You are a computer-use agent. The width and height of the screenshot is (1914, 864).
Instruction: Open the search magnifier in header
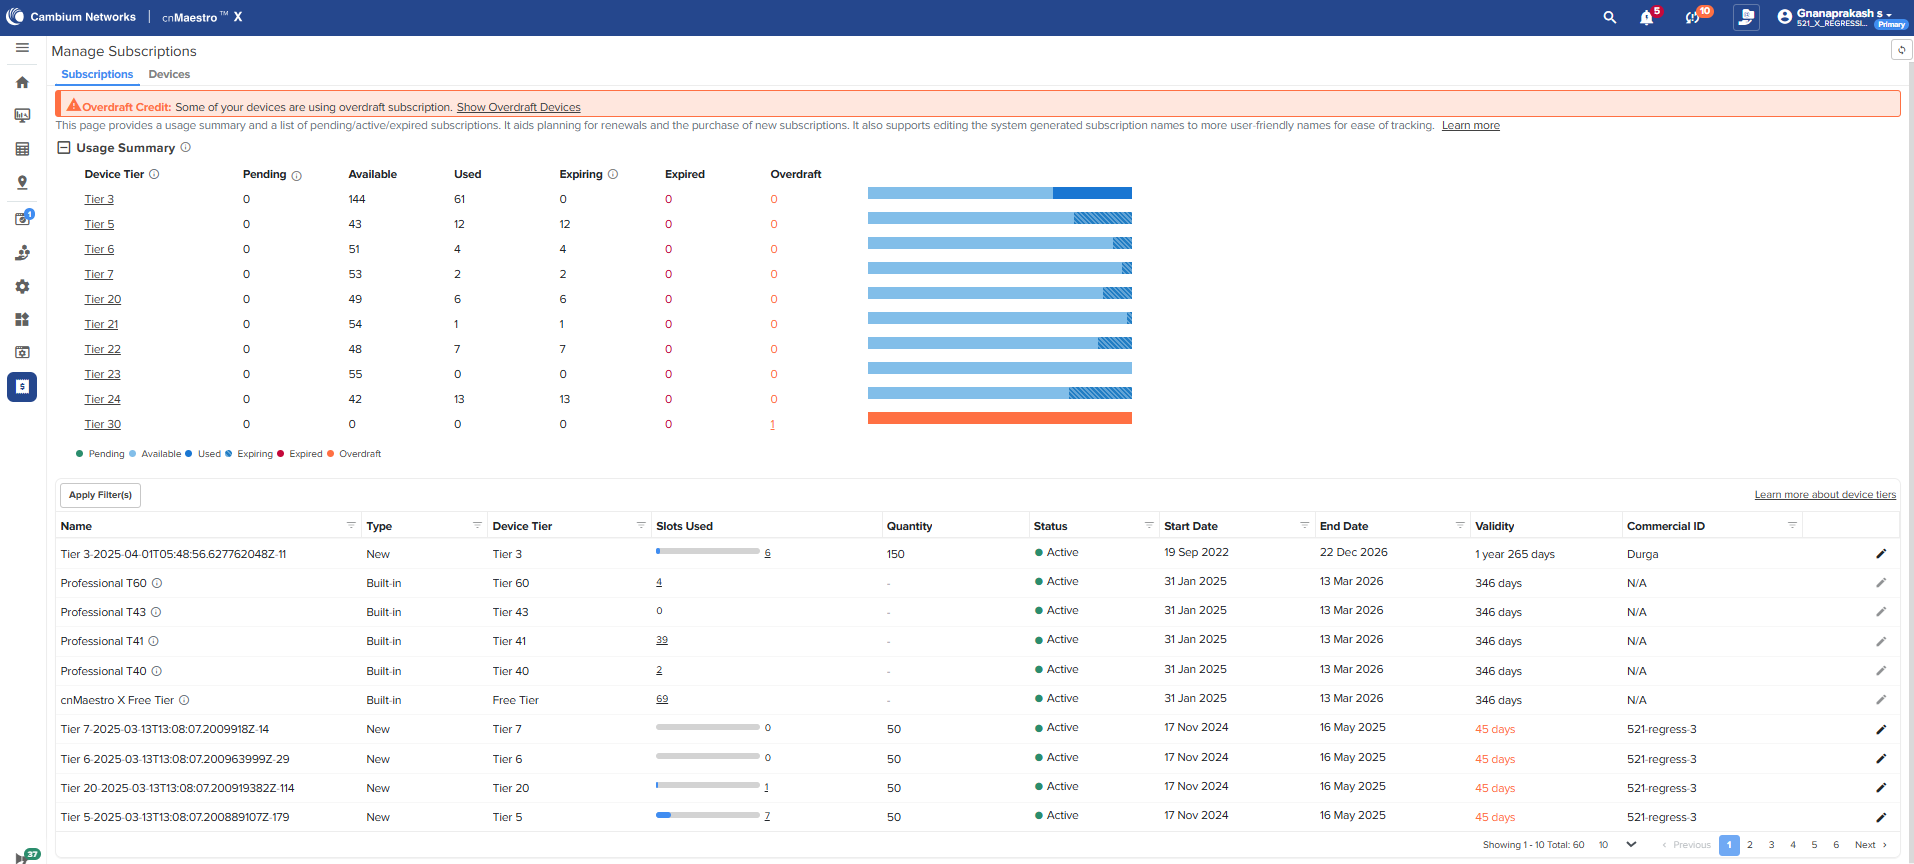(x=1609, y=17)
